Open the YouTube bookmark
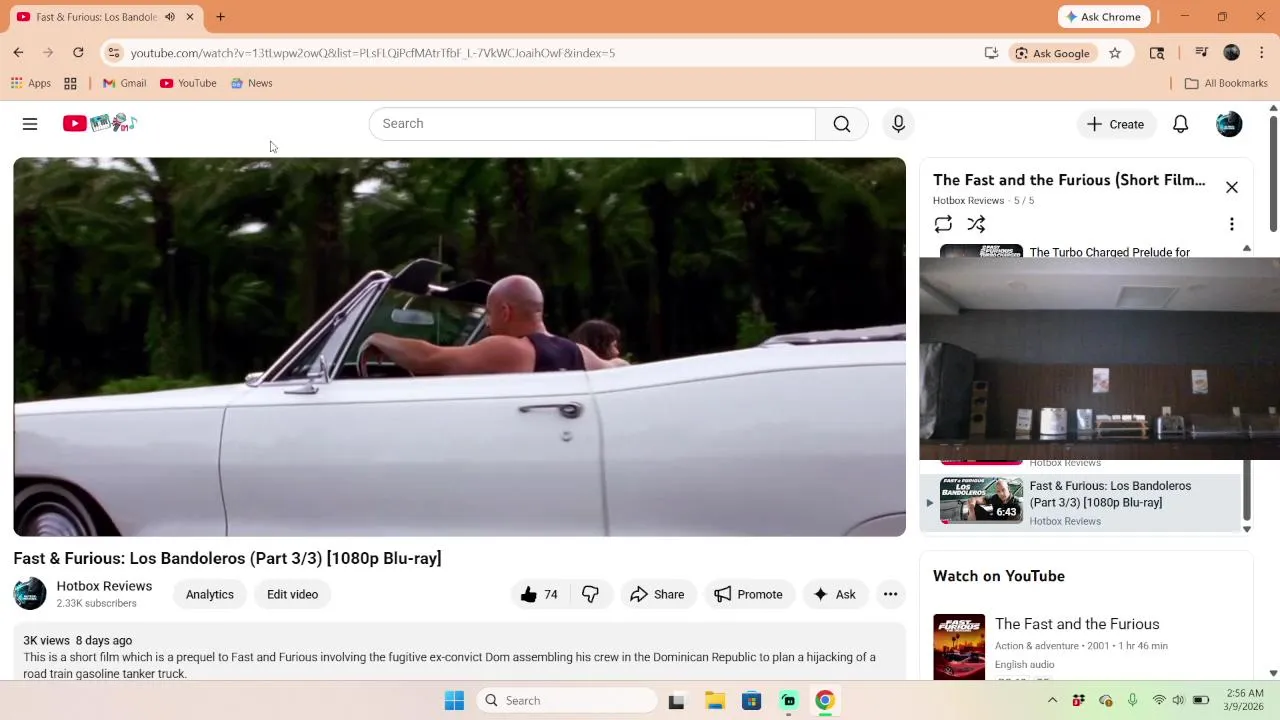The width and height of the screenshot is (1280, 720). point(188,83)
